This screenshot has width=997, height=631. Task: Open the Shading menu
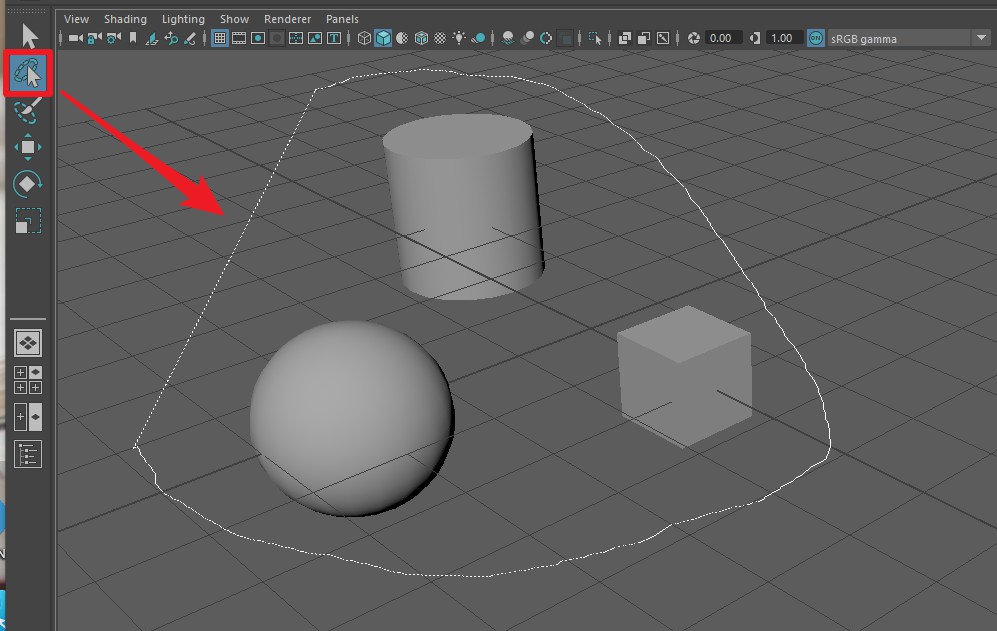[x=125, y=19]
